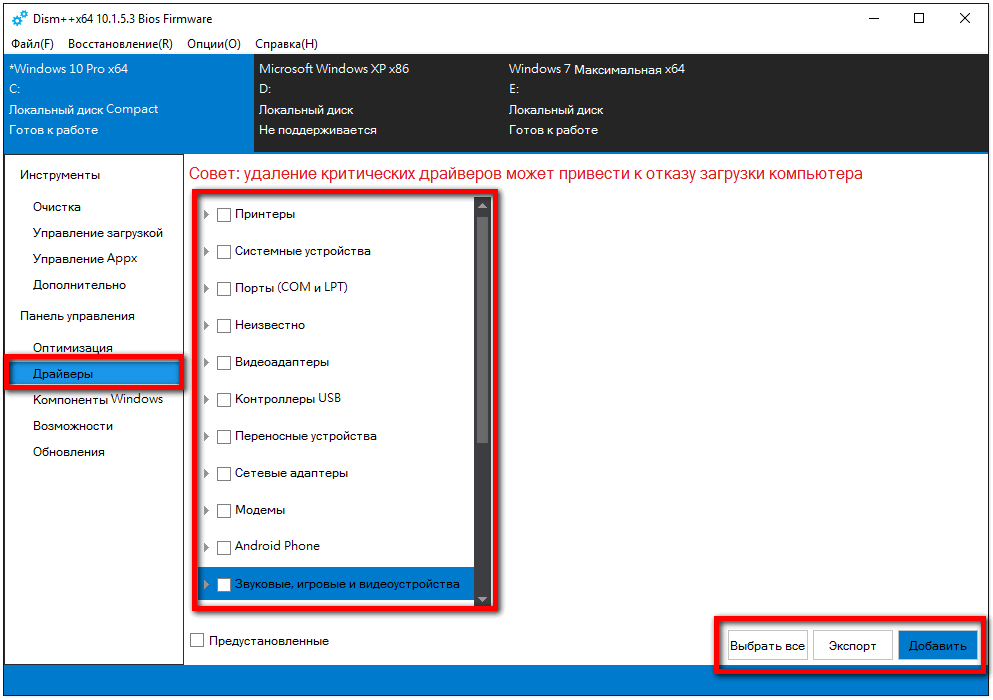Image resolution: width=993 pixels, height=700 pixels.
Task: Check the Сетевые адаптеры checkbox
Action: click(224, 473)
